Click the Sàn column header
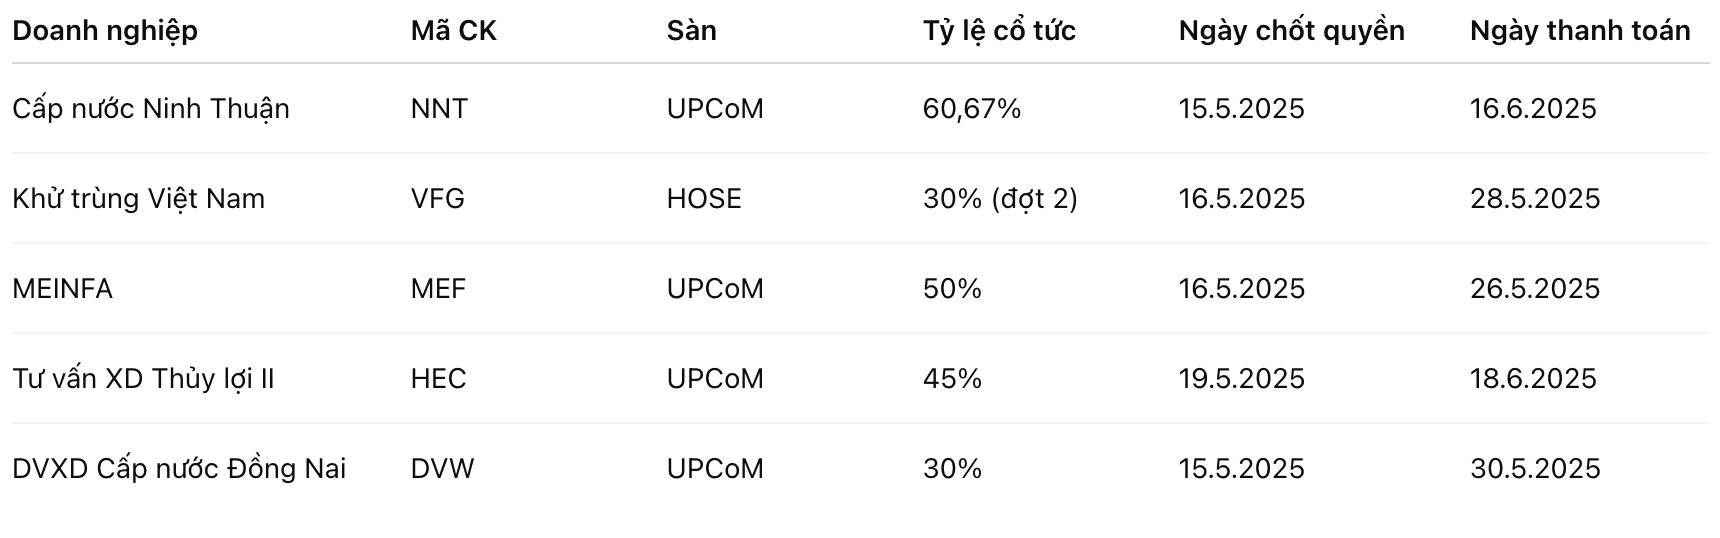The image size is (1720, 538). [691, 31]
